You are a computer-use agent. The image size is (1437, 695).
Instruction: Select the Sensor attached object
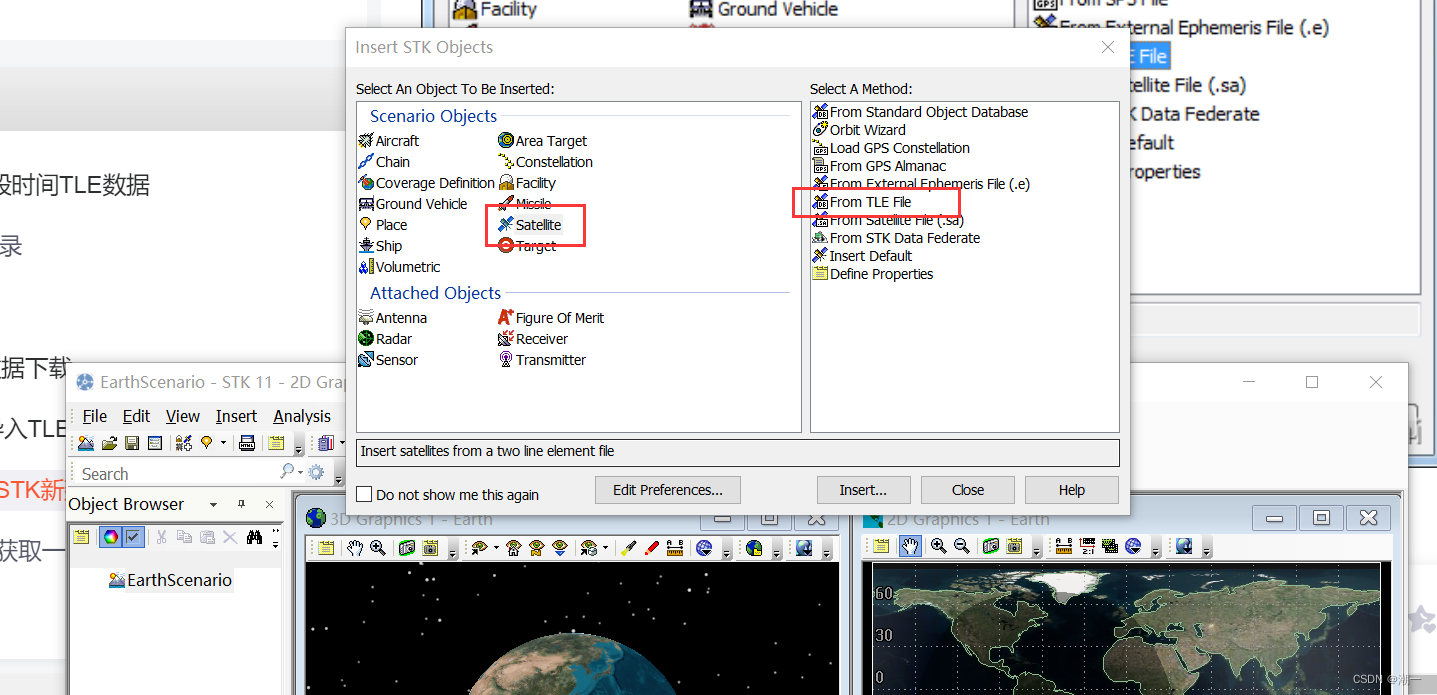[x=388, y=360]
